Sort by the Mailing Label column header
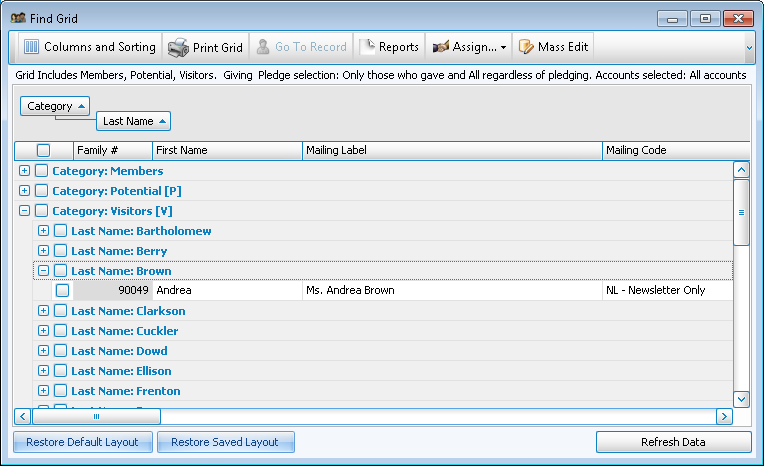The width and height of the screenshot is (764, 466). click(451, 150)
